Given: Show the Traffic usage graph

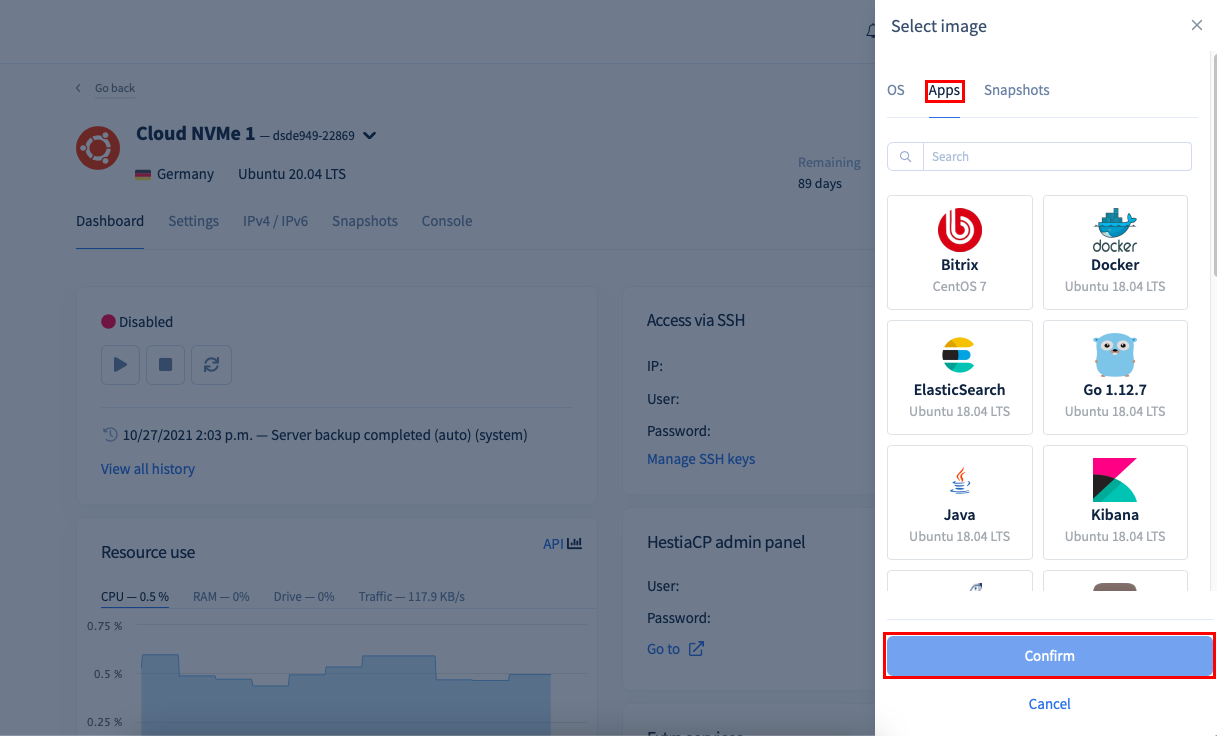Looking at the screenshot, I should pyautogui.click(x=412, y=597).
